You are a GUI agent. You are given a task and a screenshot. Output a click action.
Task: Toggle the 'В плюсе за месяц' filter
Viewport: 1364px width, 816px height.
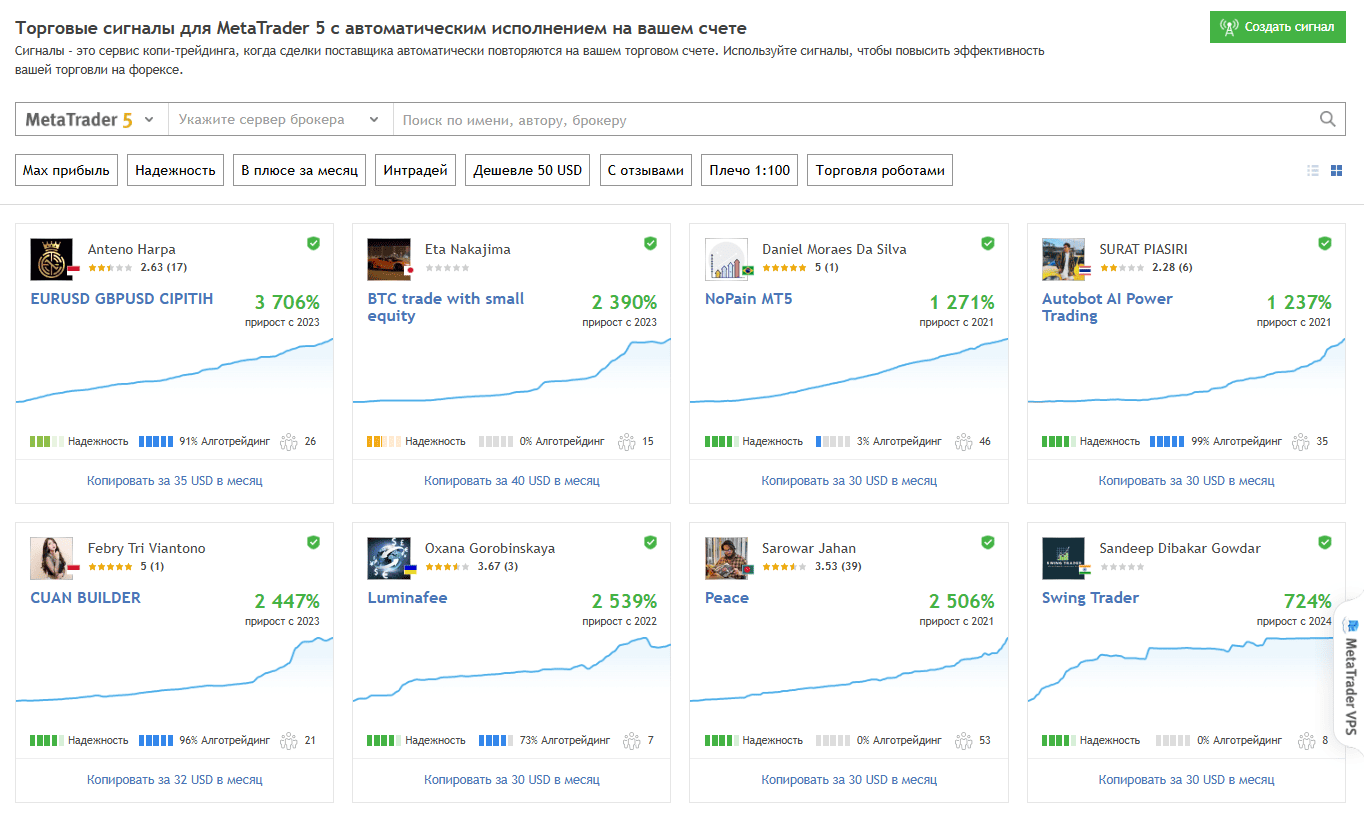pyautogui.click(x=299, y=170)
